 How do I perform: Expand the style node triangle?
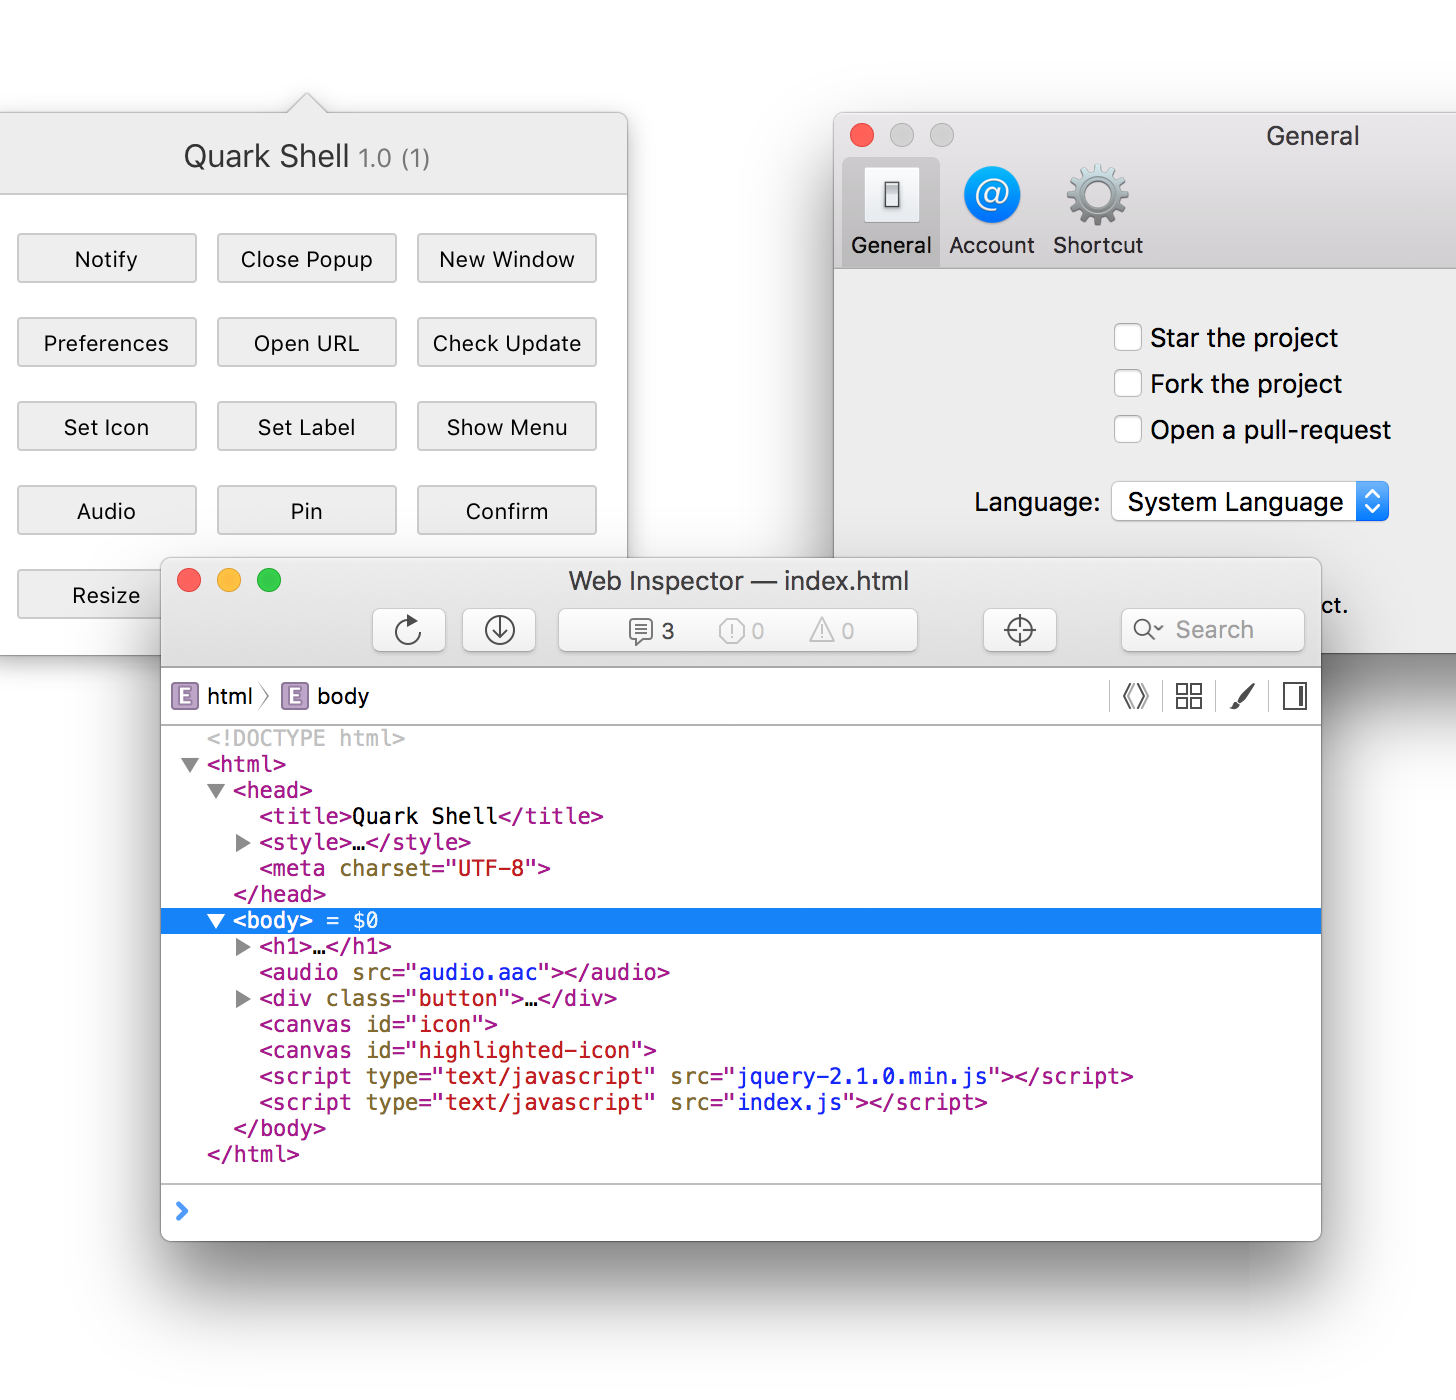coord(242,843)
